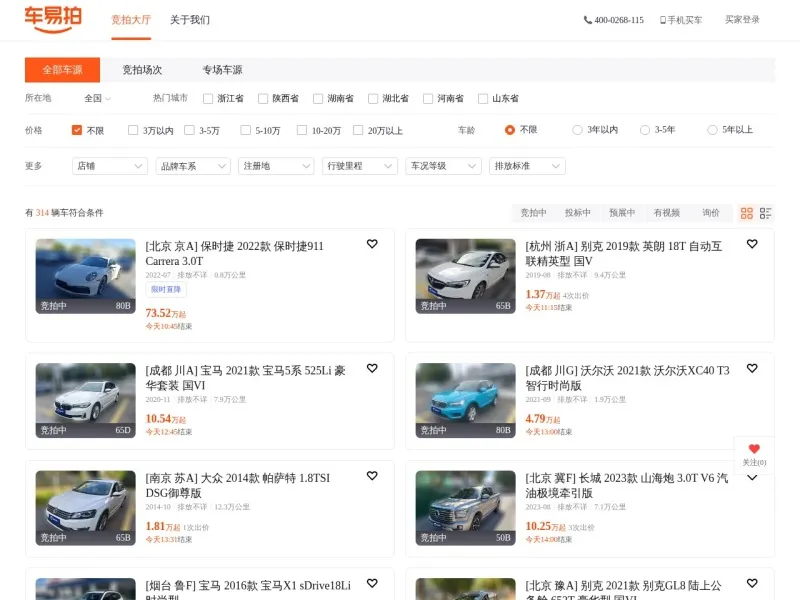Open the 店铺 dropdown
Screen dimensions: 800x600
(110, 166)
